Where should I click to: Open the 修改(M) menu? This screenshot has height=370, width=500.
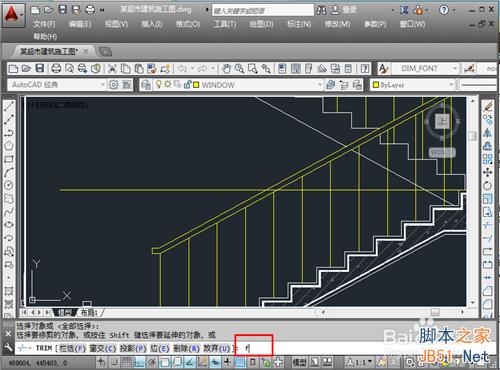point(338,24)
